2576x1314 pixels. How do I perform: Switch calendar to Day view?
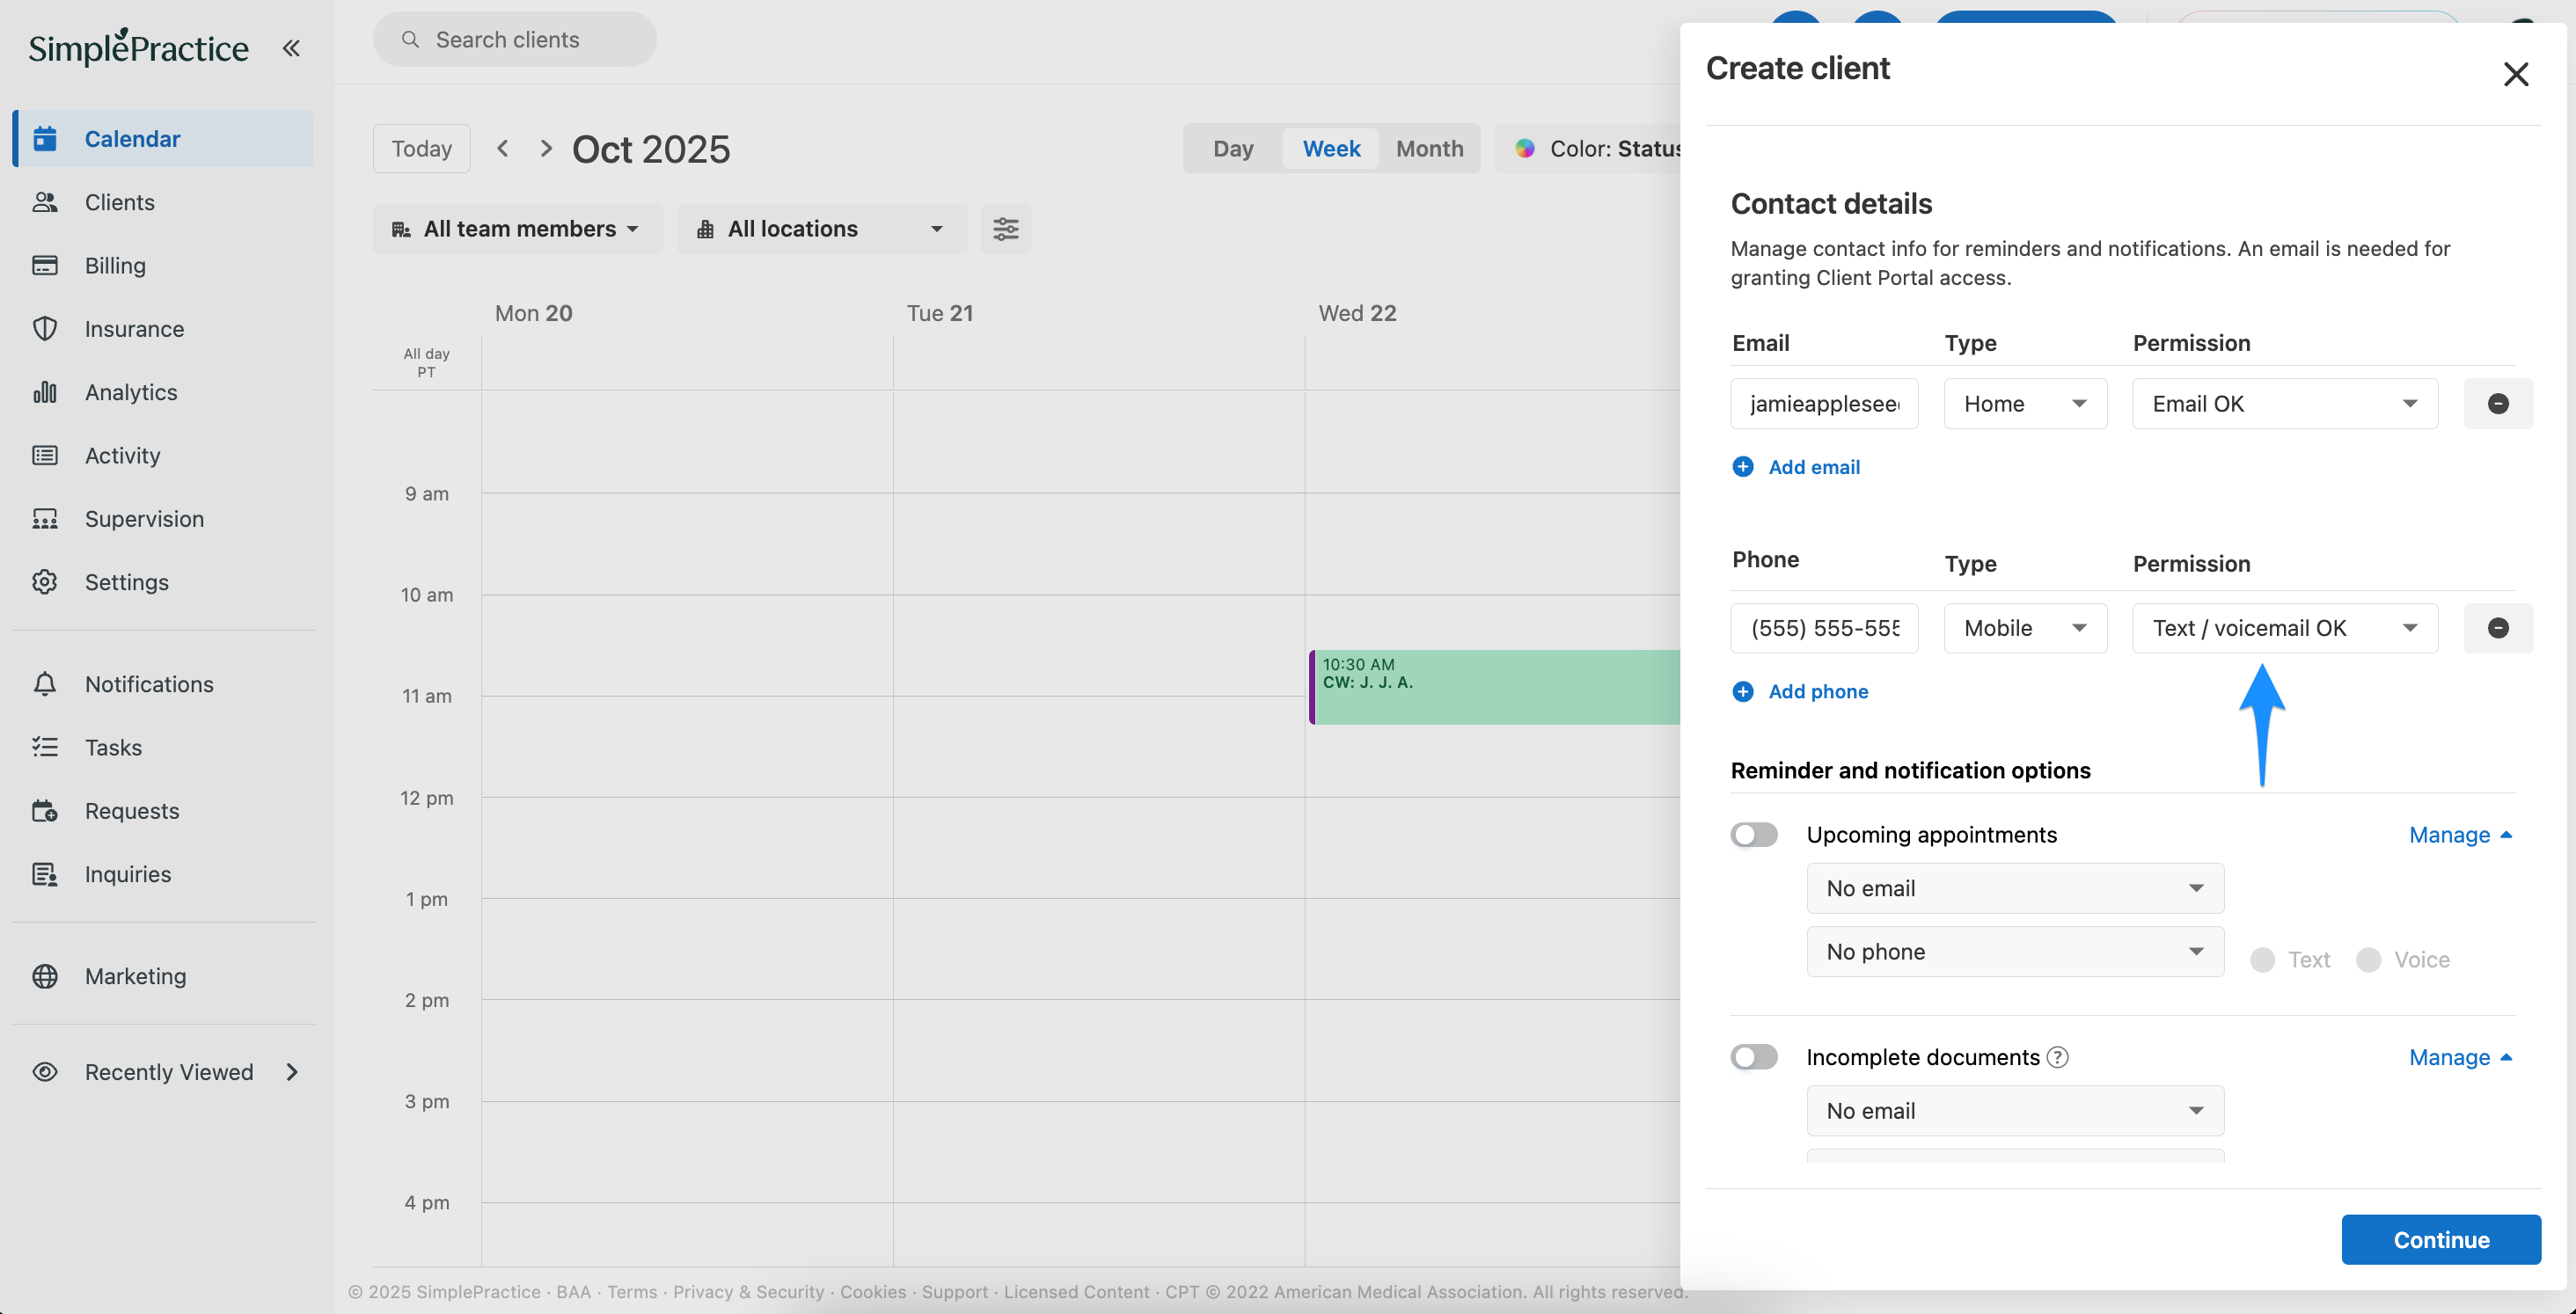pyautogui.click(x=1232, y=149)
